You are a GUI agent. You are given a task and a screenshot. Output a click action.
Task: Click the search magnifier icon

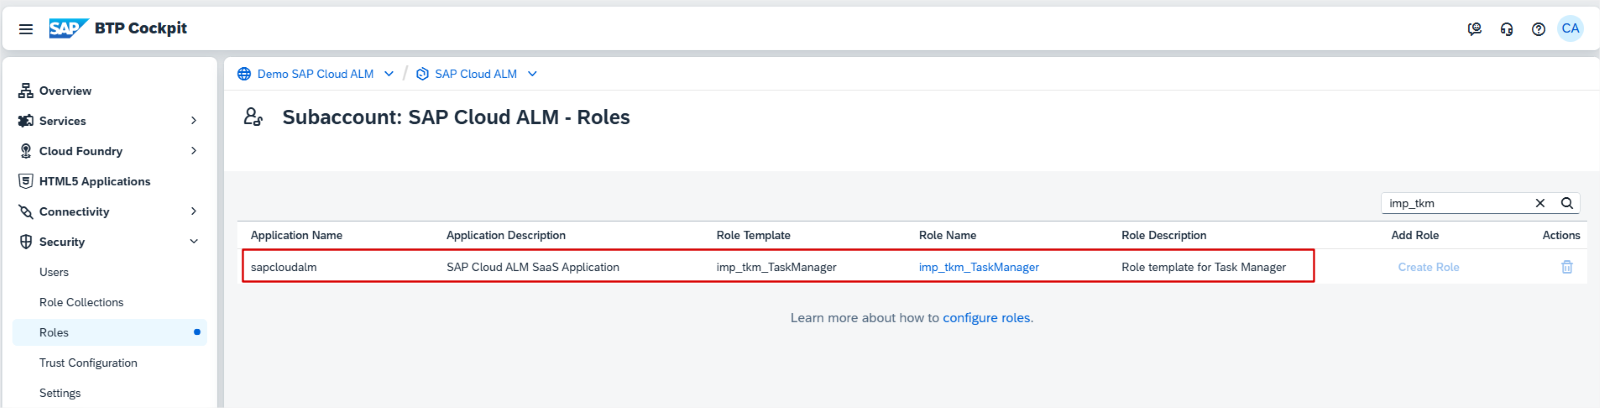coord(1567,203)
